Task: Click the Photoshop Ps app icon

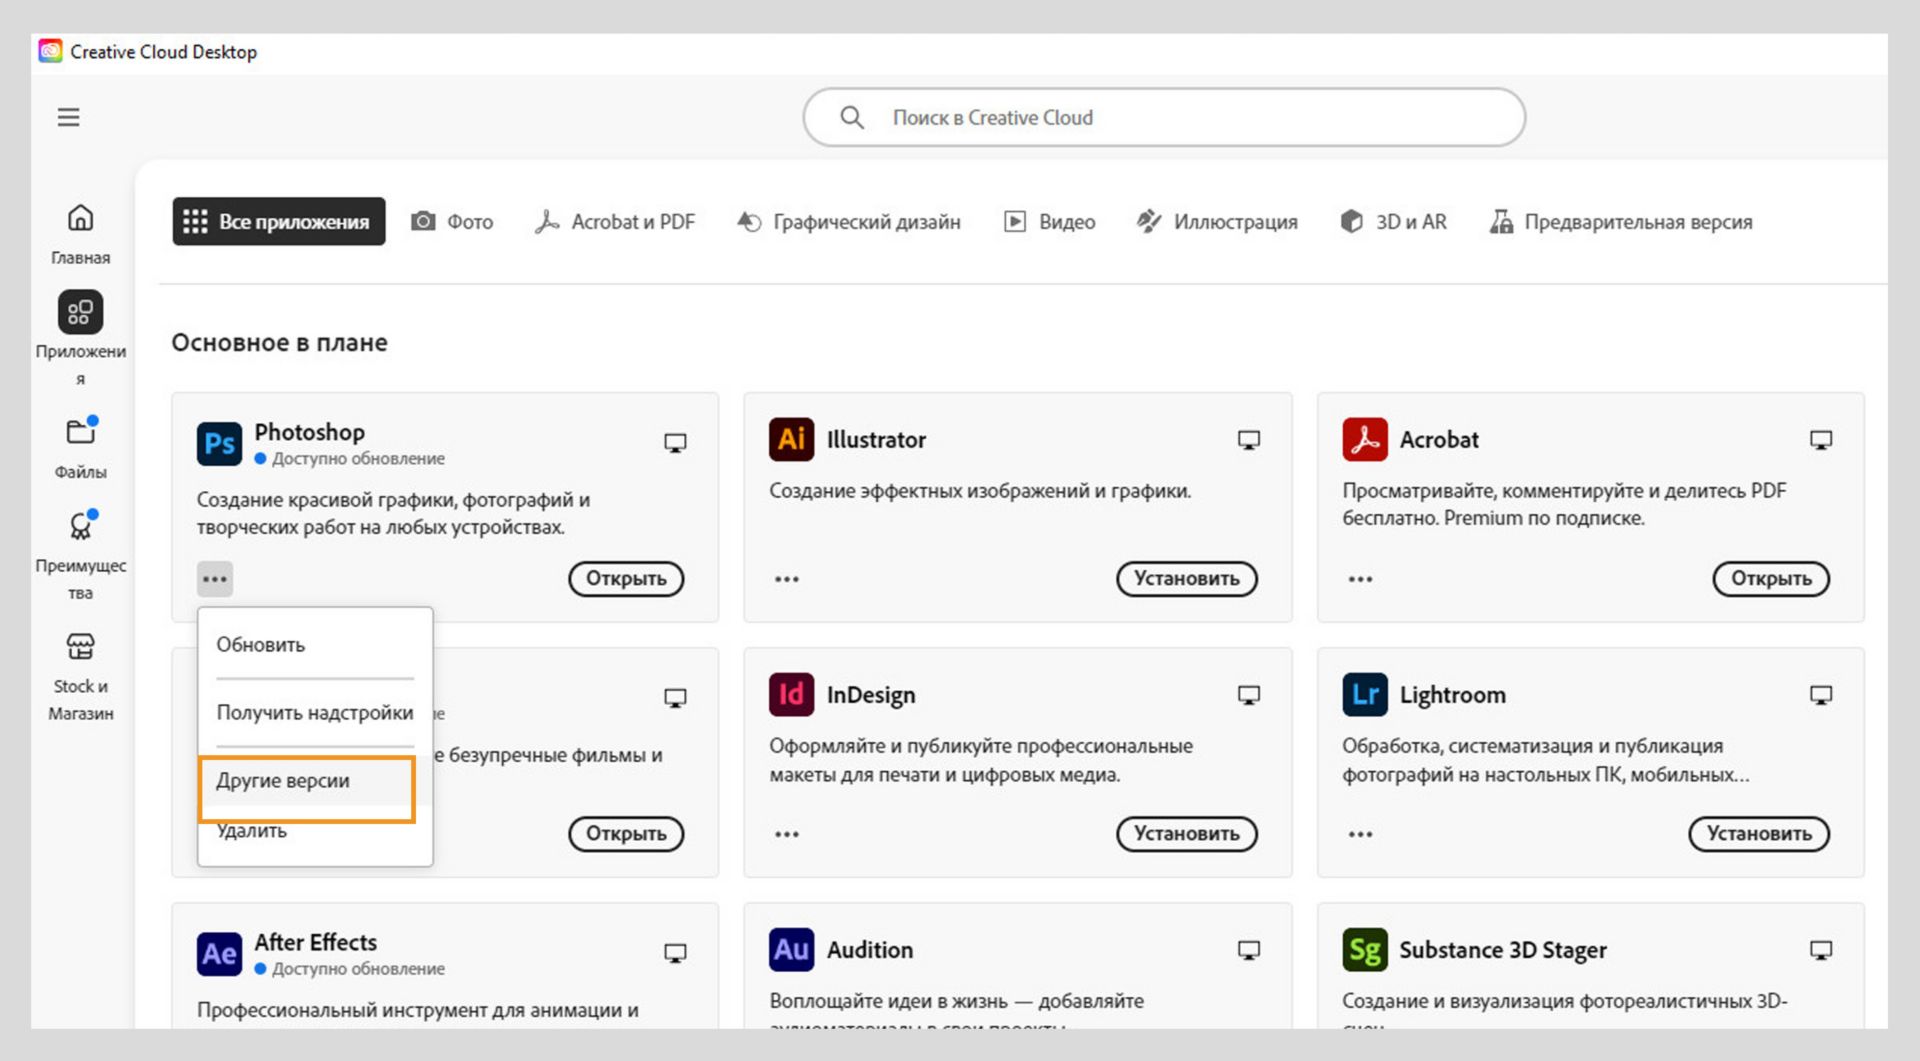Action: click(x=219, y=443)
